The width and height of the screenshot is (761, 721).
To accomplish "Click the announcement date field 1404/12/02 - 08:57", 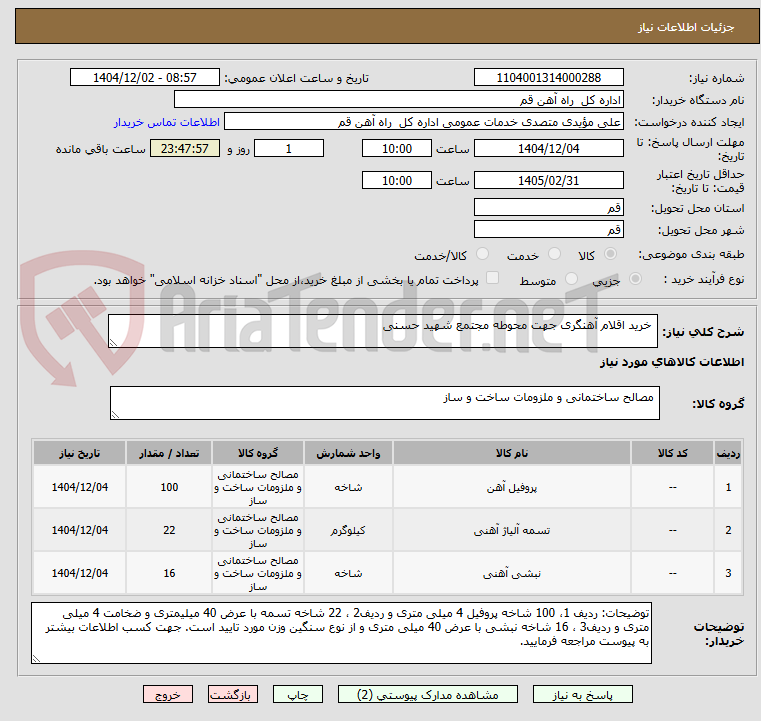I will coord(145,78).
